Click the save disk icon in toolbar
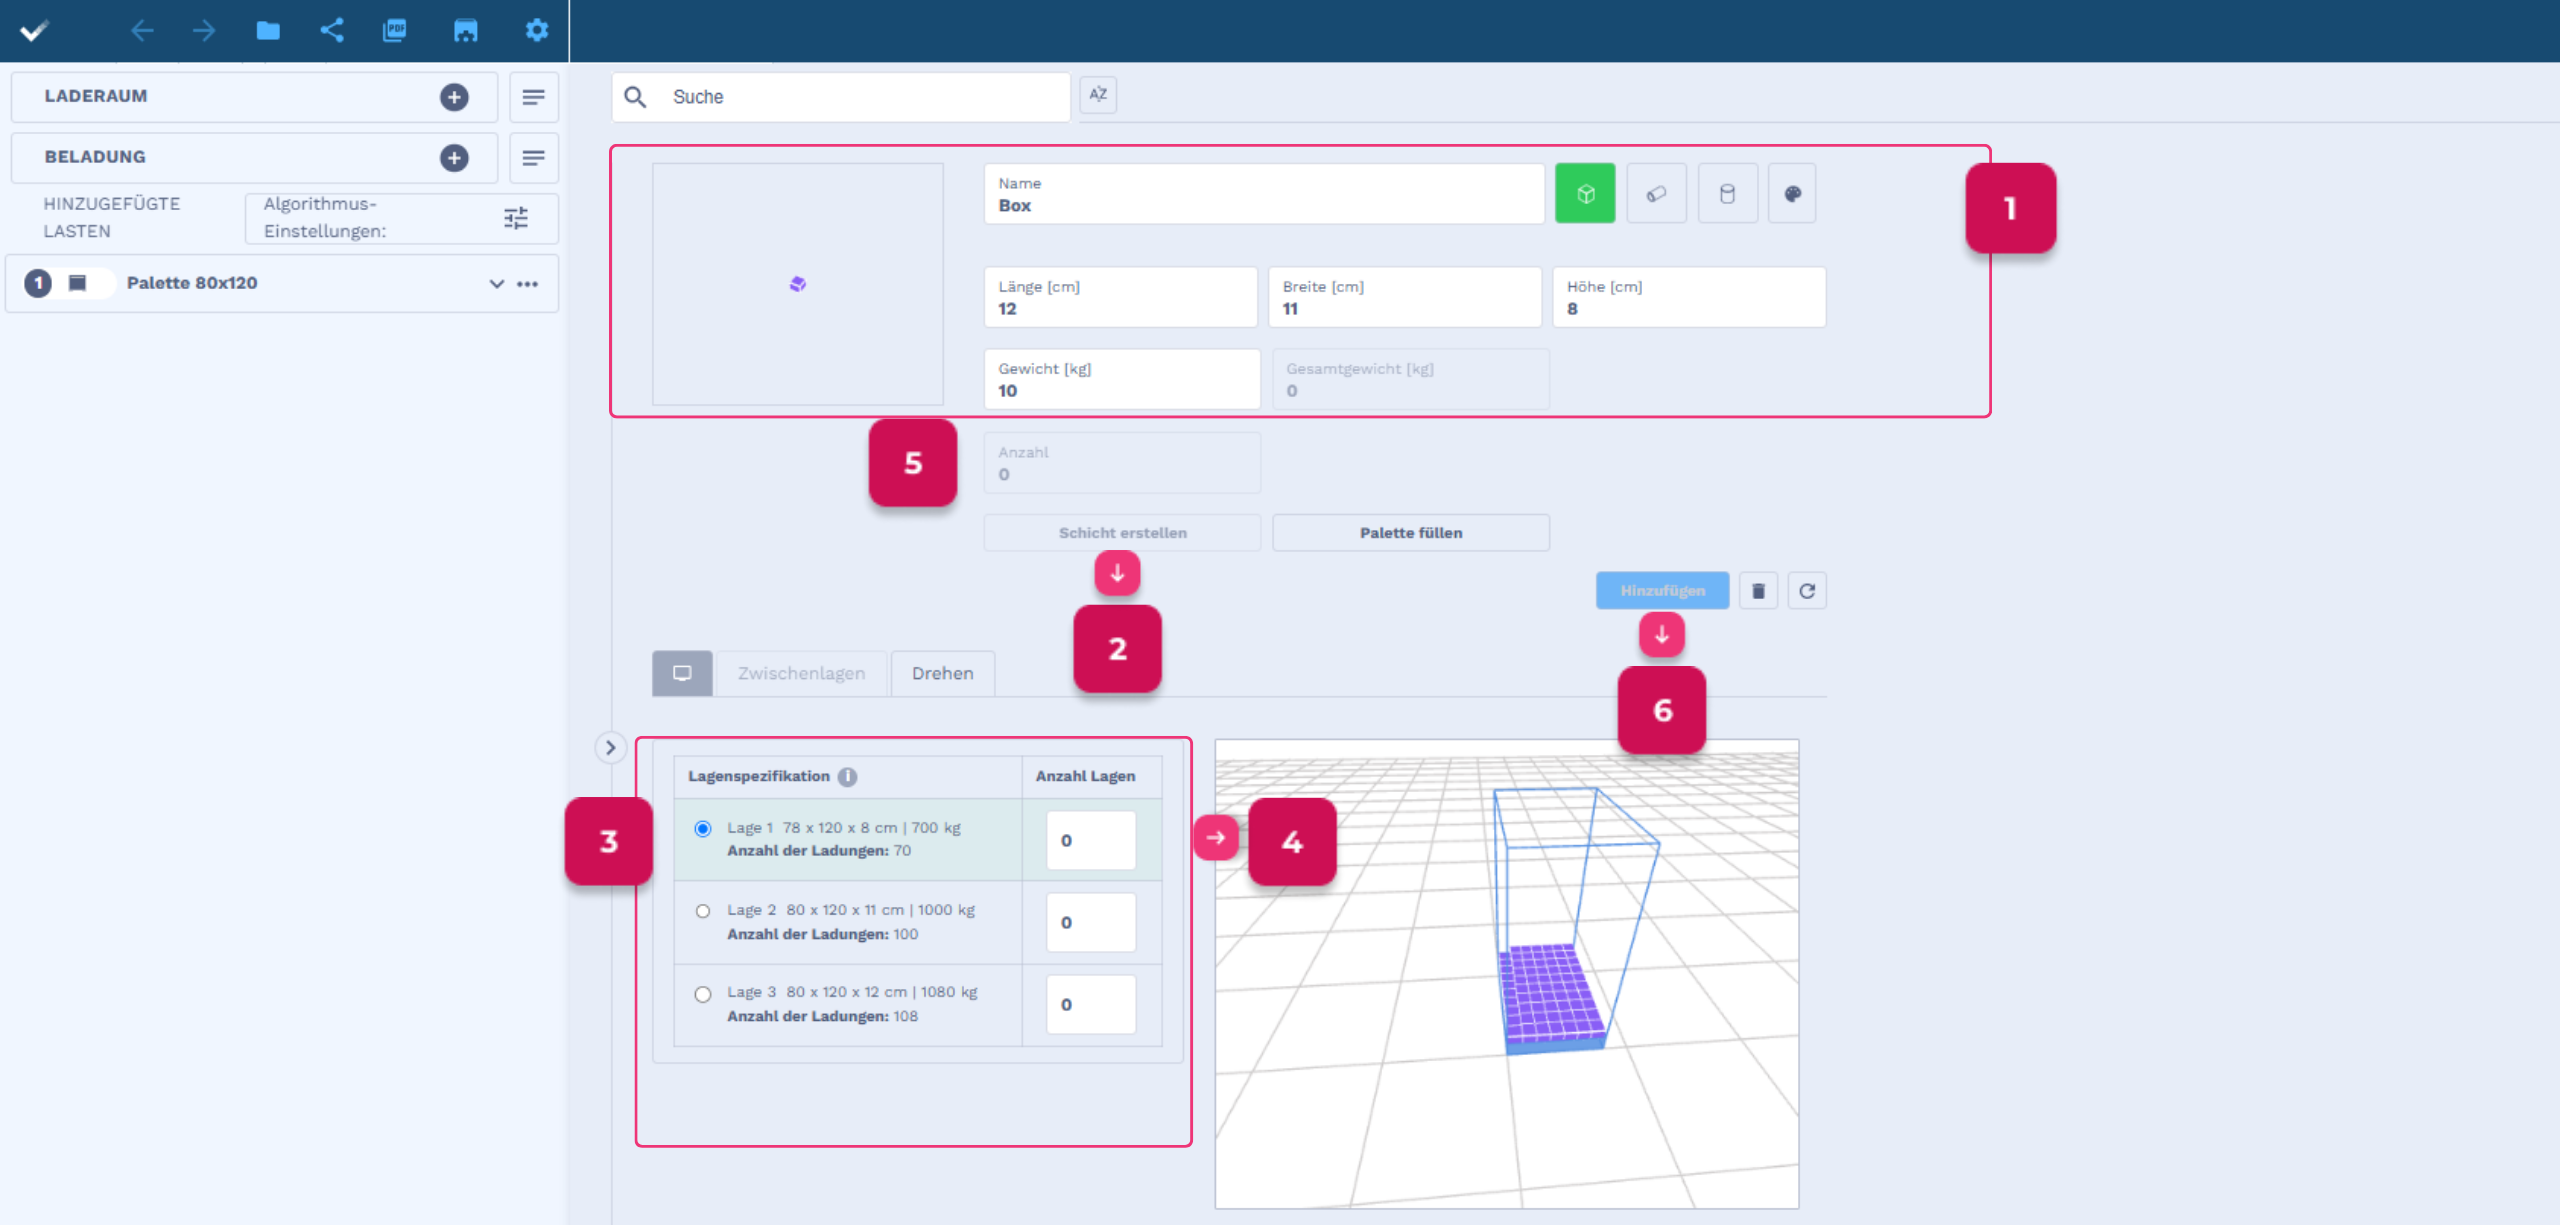Screen dimensions: 2560x1225 [x=465, y=31]
